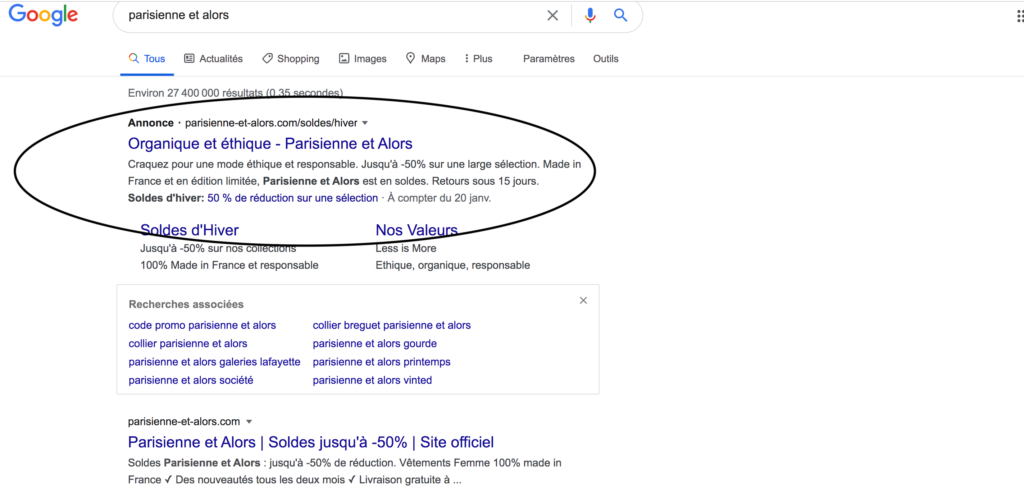Select the Tous tab
The height and width of the screenshot is (497, 1024).
147,59
